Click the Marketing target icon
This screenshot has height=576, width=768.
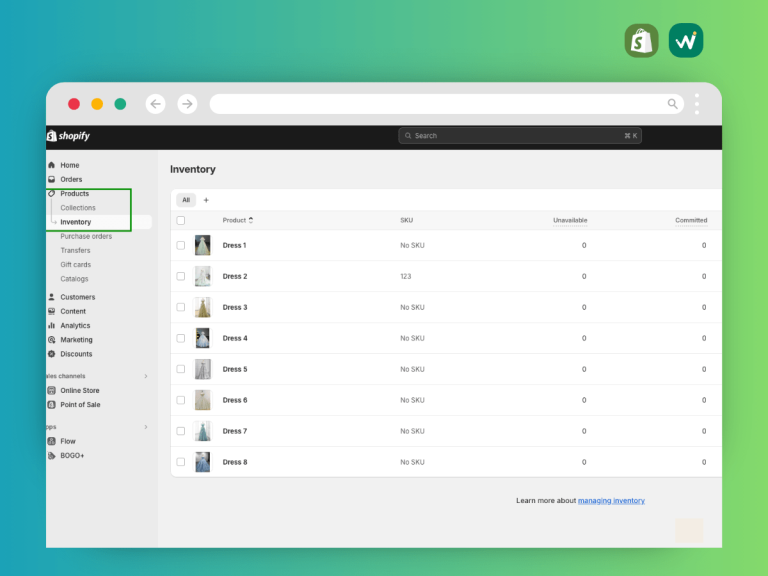(51, 339)
